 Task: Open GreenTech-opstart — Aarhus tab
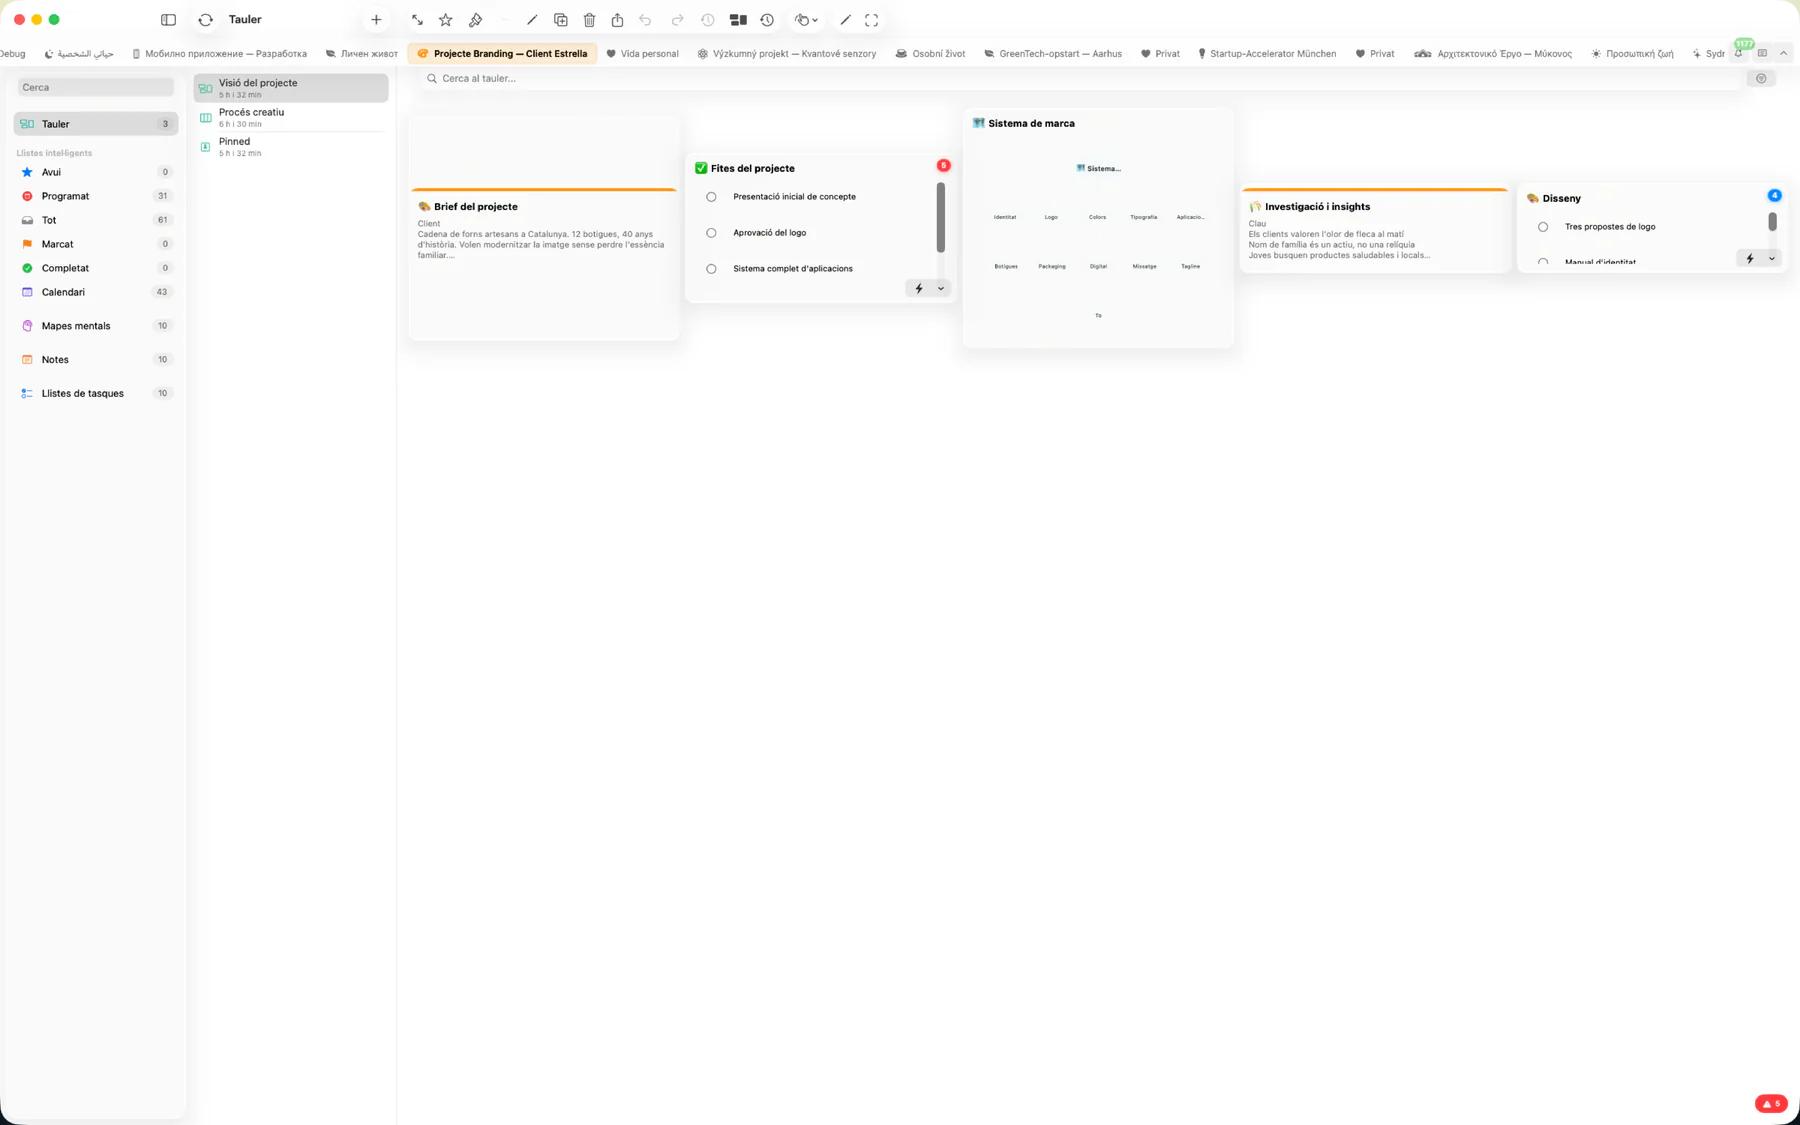coord(1053,54)
